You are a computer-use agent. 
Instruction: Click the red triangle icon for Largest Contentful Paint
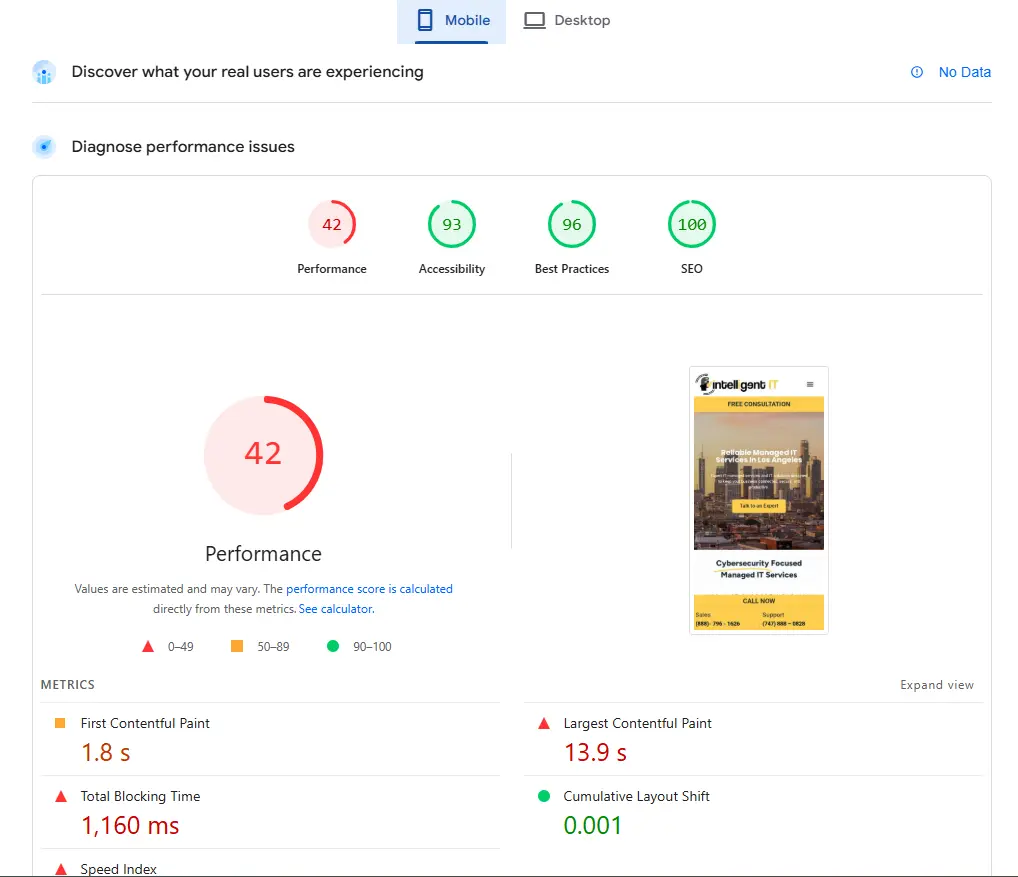click(544, 723)
